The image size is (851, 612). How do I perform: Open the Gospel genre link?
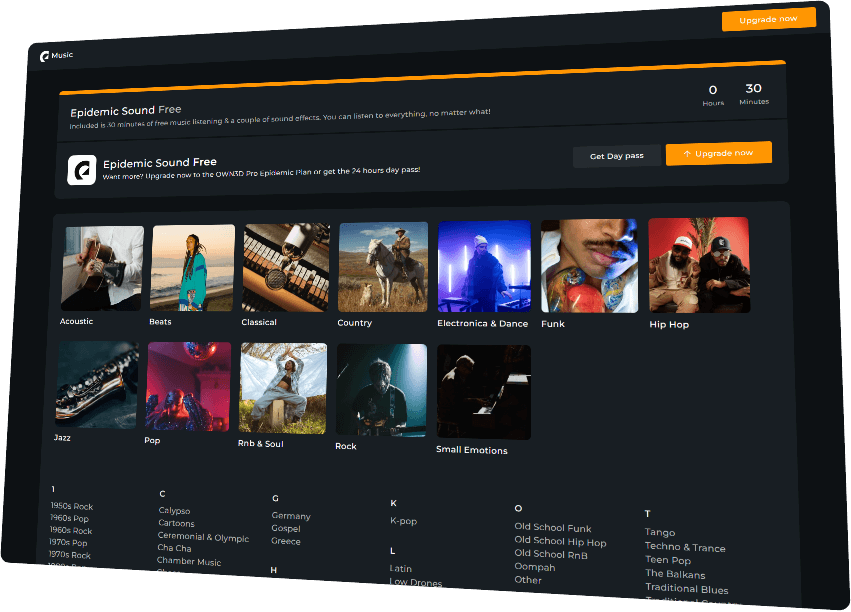(x=286, y=528)
